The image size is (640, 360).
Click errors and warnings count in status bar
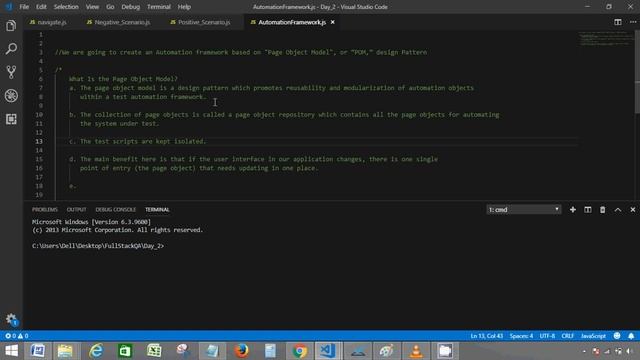pos(16,336)
